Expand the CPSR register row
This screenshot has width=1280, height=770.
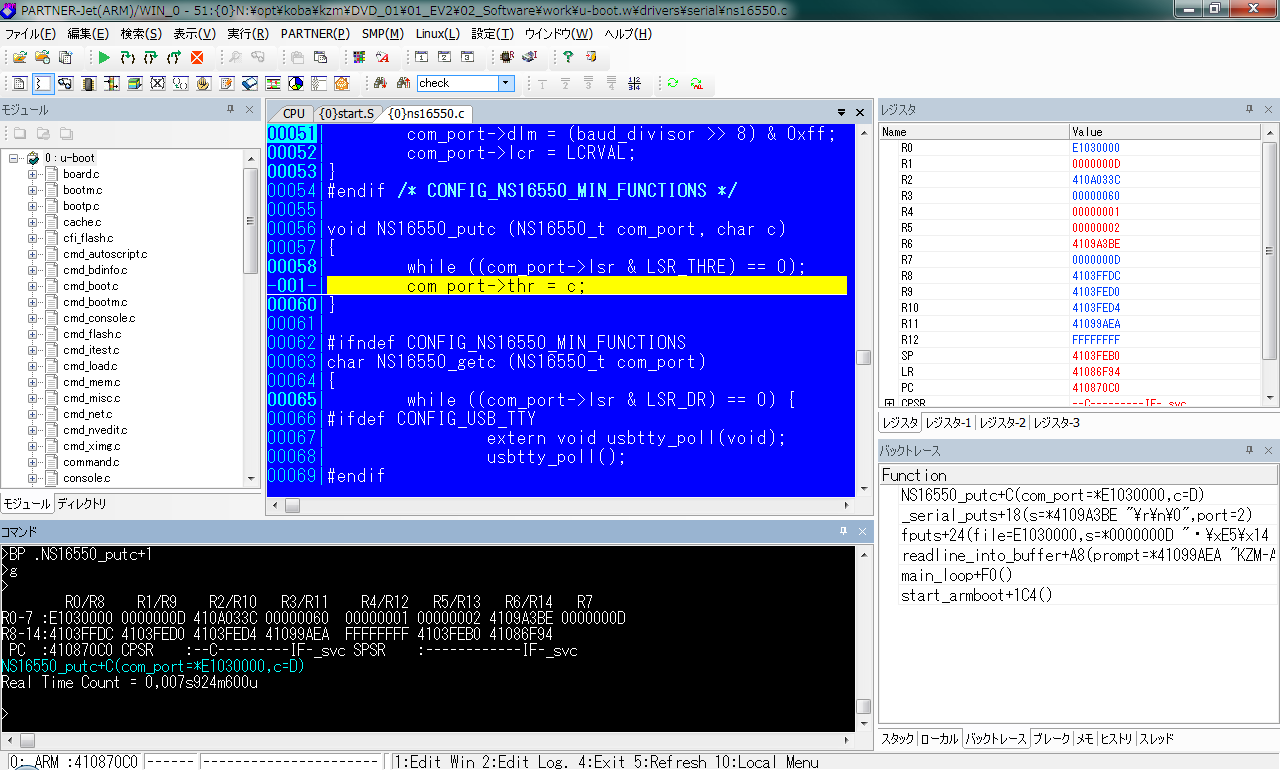[x=889, y=403]
